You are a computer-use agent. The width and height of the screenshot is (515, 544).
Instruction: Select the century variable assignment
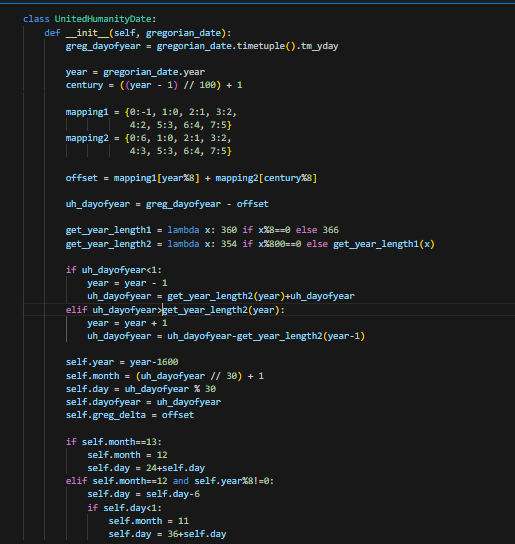[x=154, y=85]
